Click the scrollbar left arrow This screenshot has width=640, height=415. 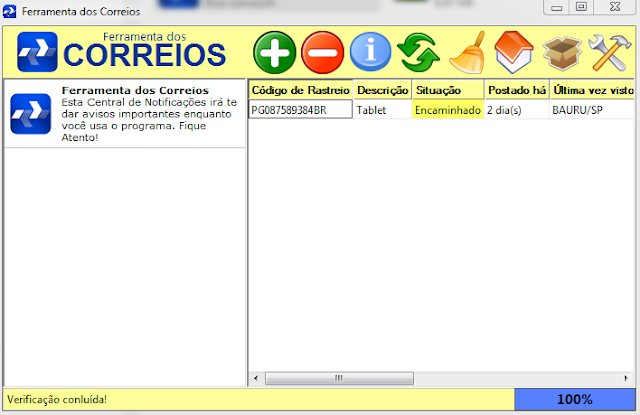point(256,378)
